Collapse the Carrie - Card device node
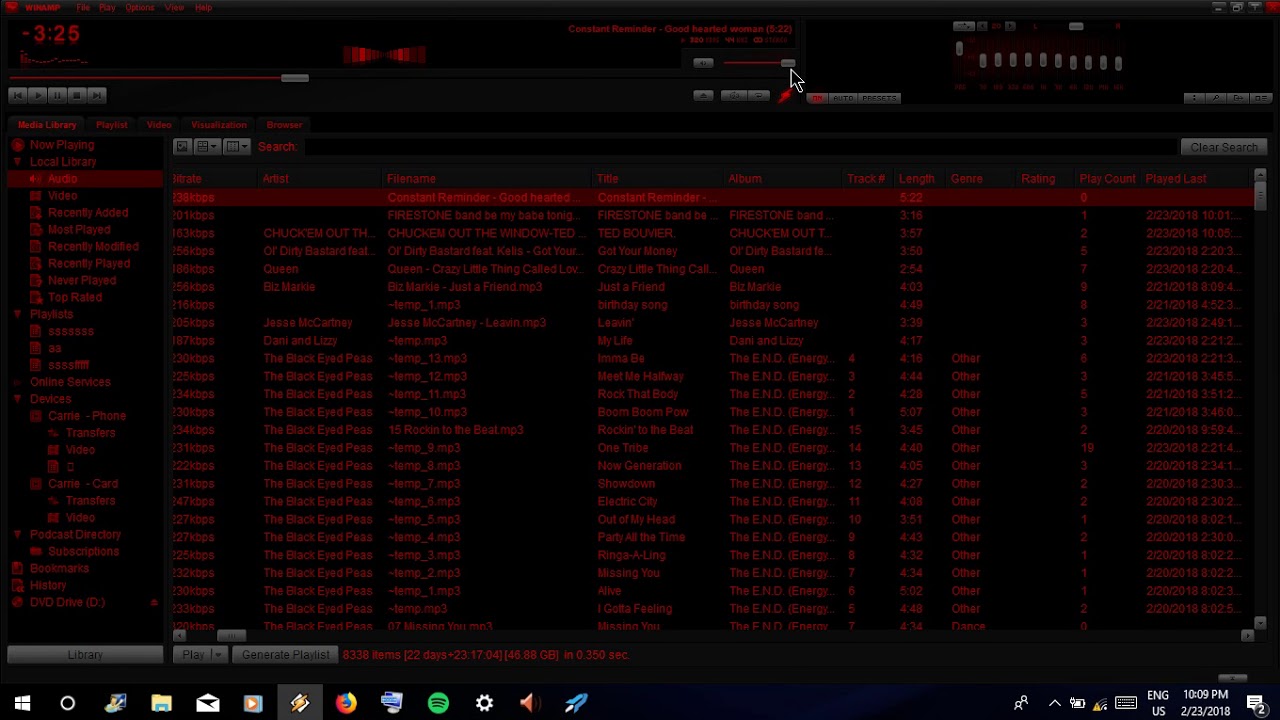 (36, 485)
